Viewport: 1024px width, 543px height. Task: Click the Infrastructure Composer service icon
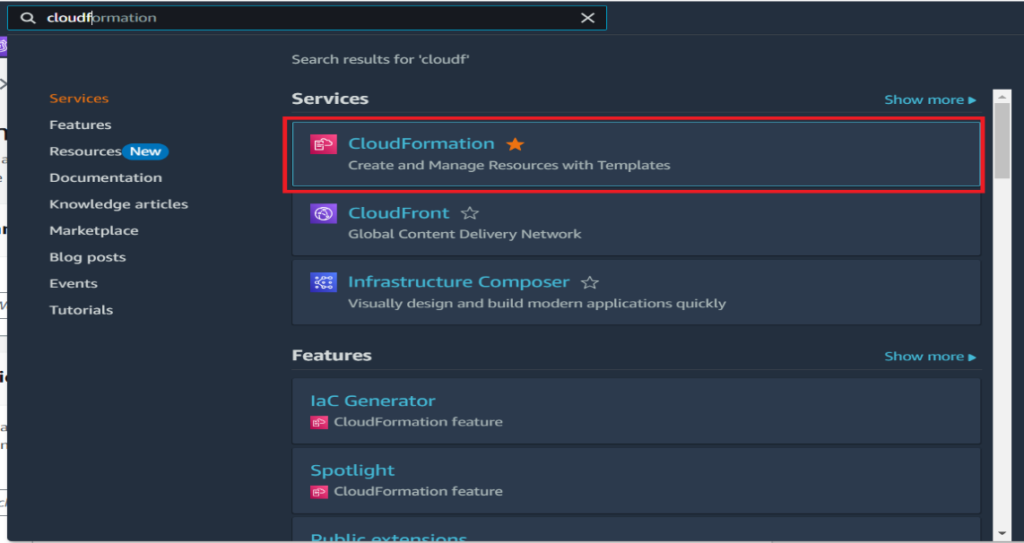tap(323, 283)
